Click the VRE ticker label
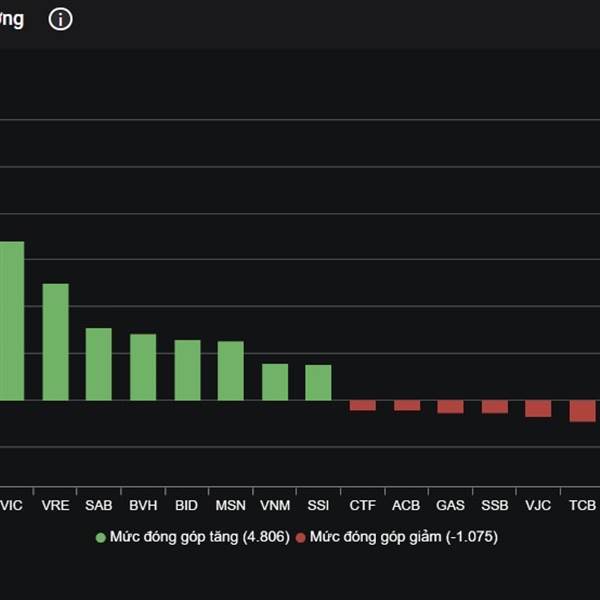 [55, 506]
